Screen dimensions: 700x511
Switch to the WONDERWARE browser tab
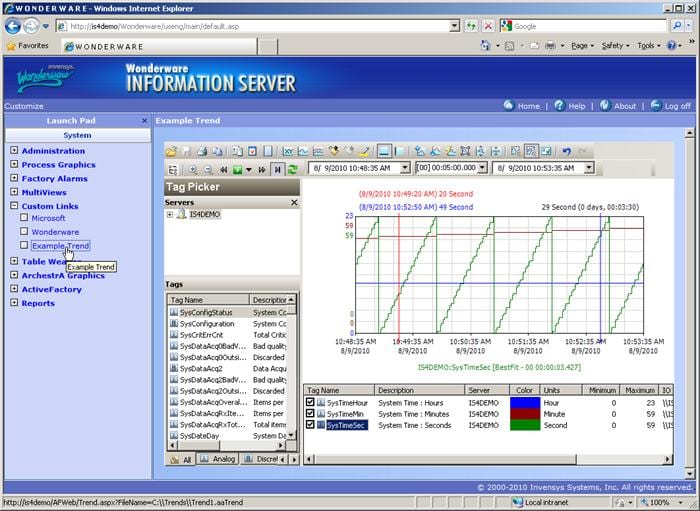pyautogui.click(x=159, y=46)
